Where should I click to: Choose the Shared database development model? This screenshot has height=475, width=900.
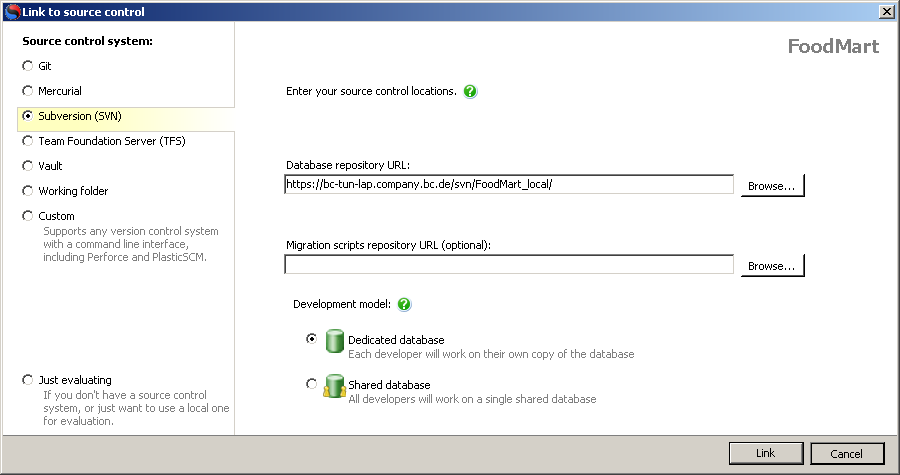(x=311, y=384)
